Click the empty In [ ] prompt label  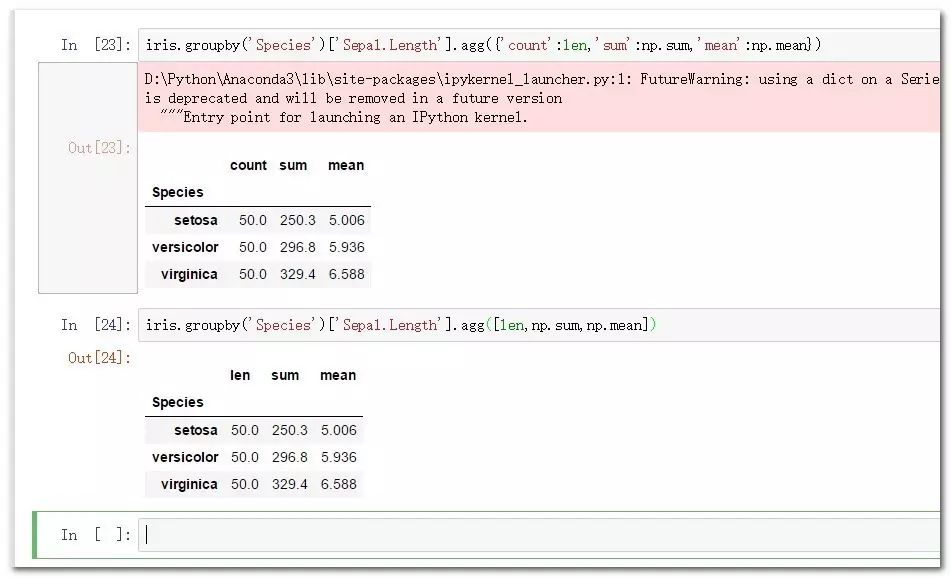coord(96,534)
